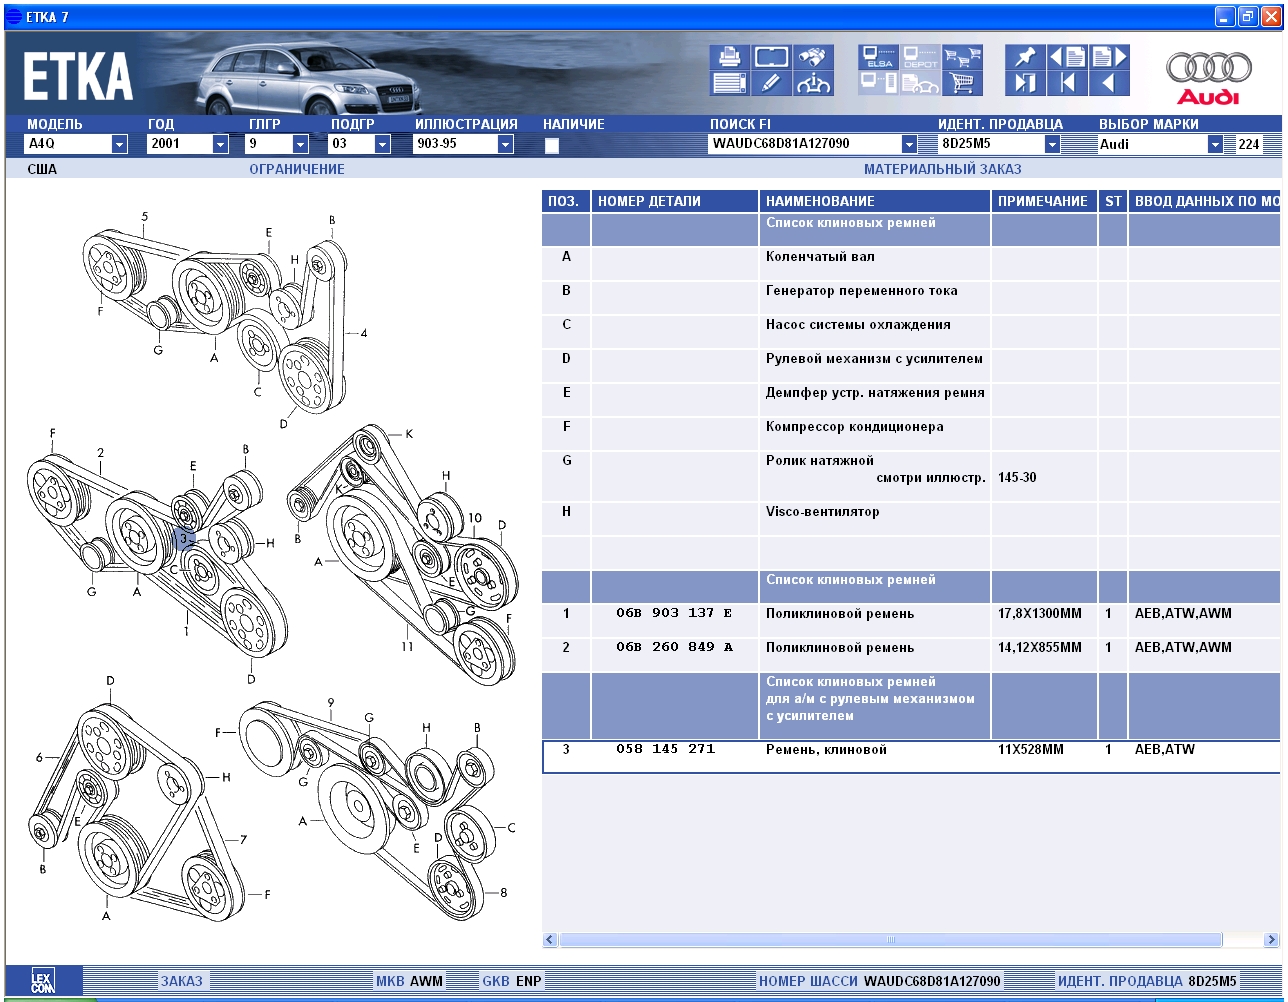Viewport: 1288px width, 1002px height.
Task: Click the pencil edit icon
Action: click(x=771, y=83)
